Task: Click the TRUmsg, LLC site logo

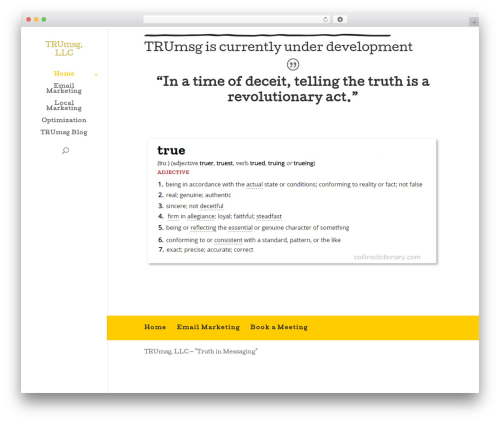Action: coord(64,49)
